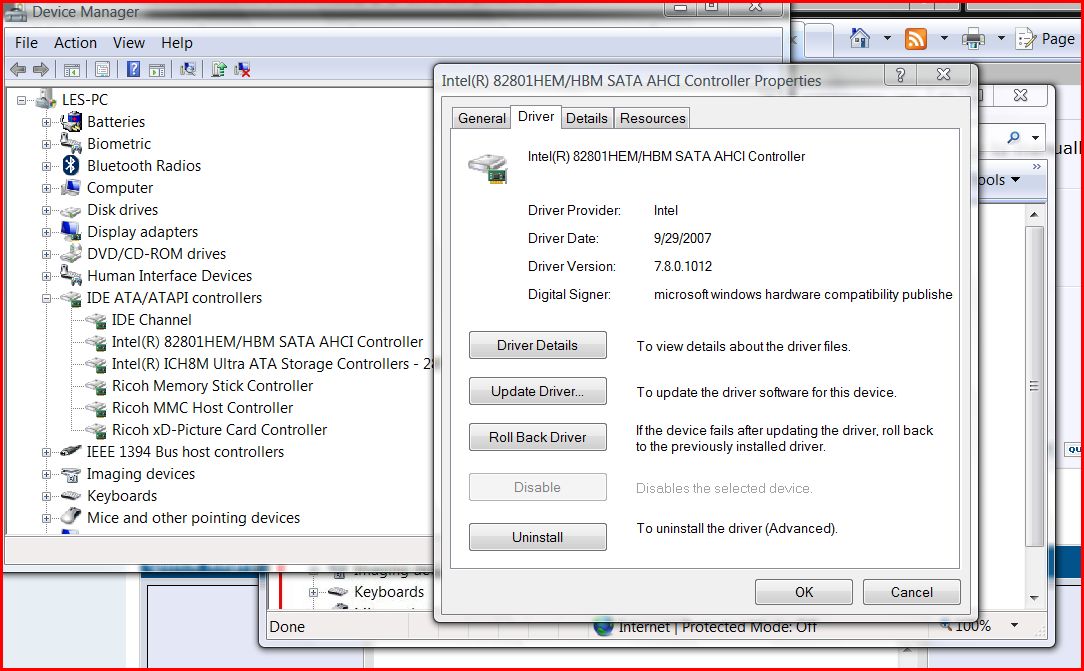Click the Scan for hardware changes icon

coord(187,69)
